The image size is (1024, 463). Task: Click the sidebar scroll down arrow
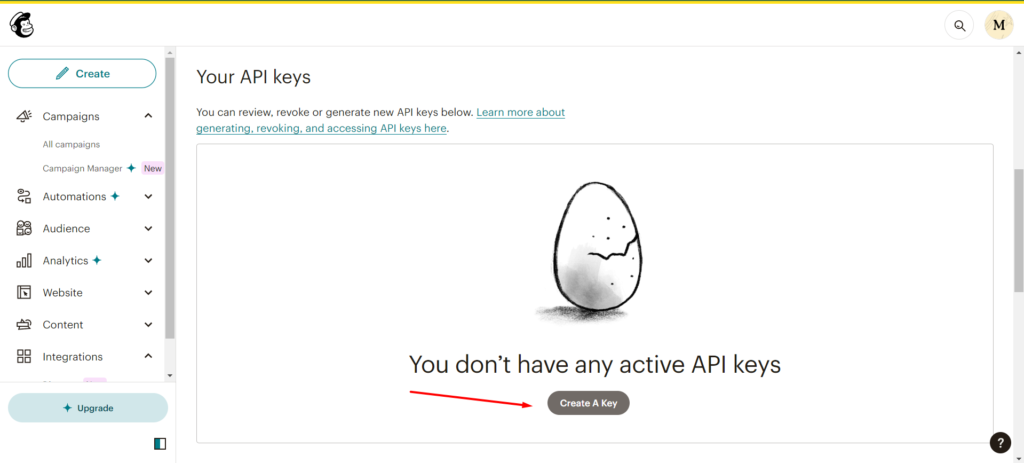tap(170, 375)
